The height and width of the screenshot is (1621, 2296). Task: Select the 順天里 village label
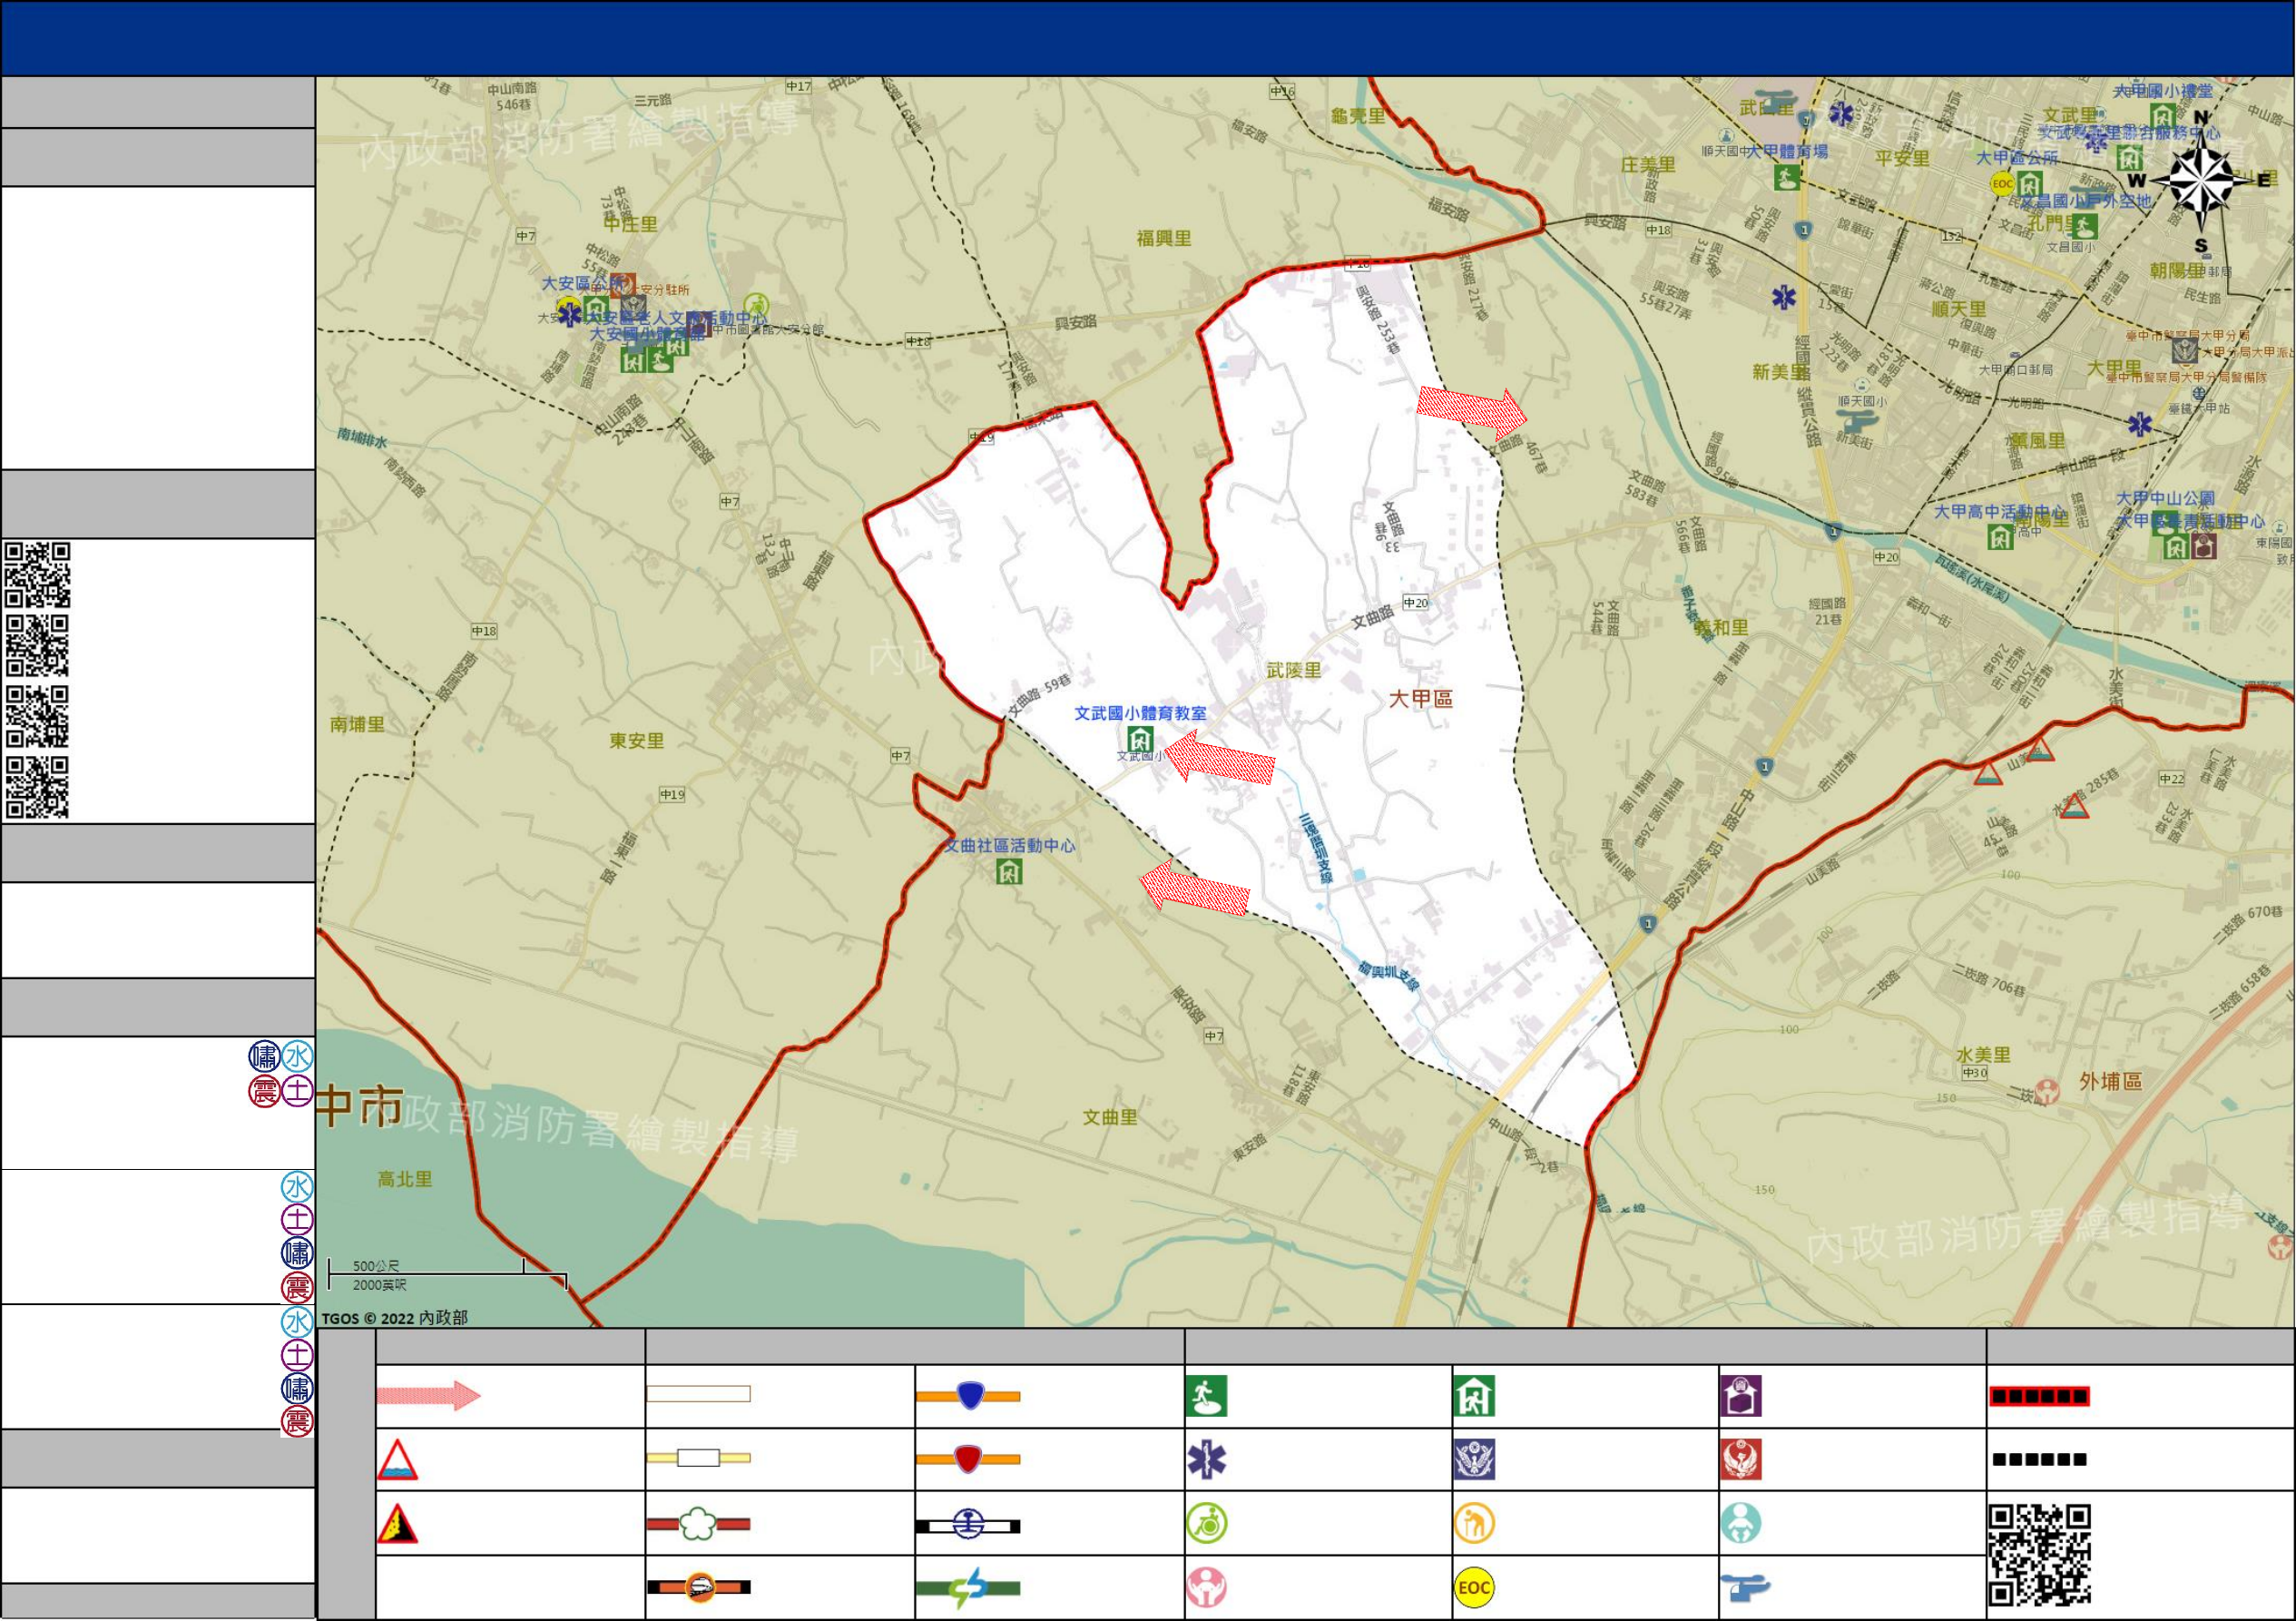1958,309
